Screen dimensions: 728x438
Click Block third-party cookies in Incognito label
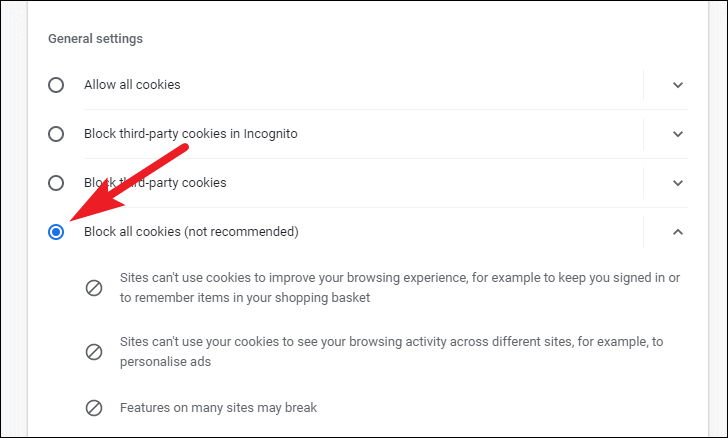(x=191, y=134)
